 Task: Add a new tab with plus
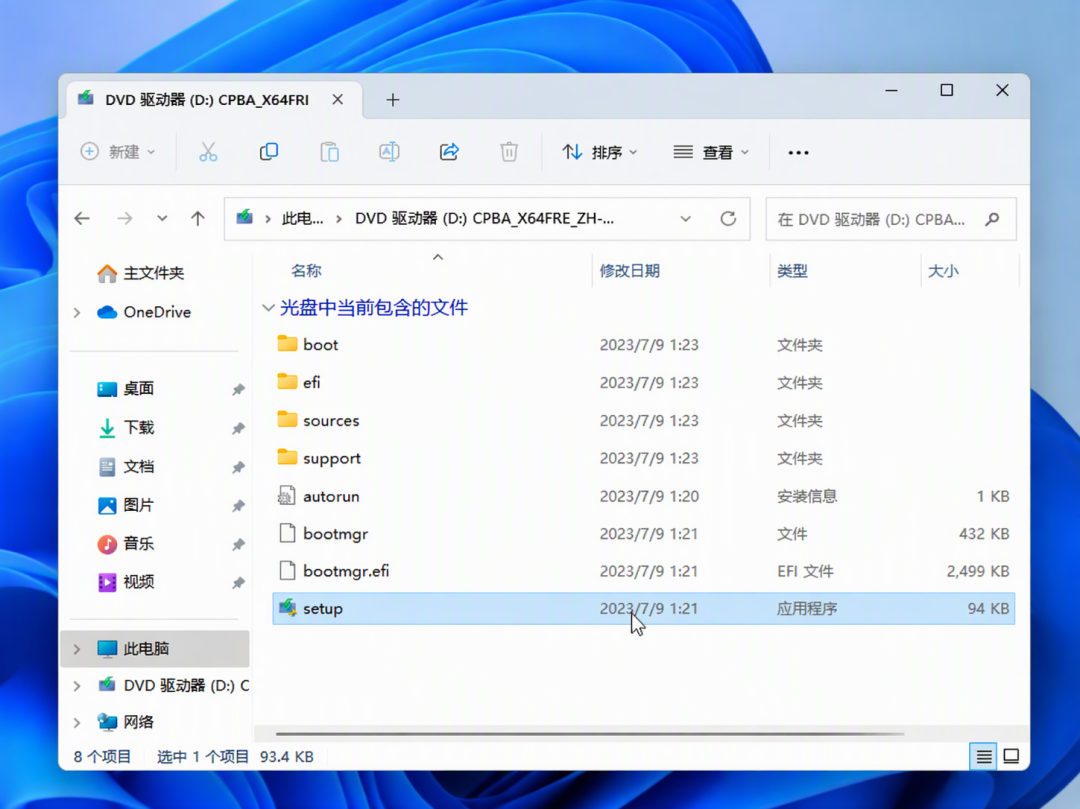coord(393,100)
